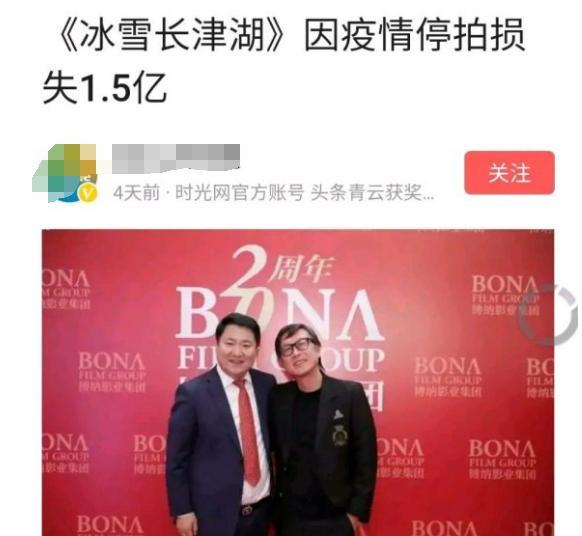The image size is (582, 536).
Task: Tap the emblem badge on the black jacket
Action: pos(339,434)
